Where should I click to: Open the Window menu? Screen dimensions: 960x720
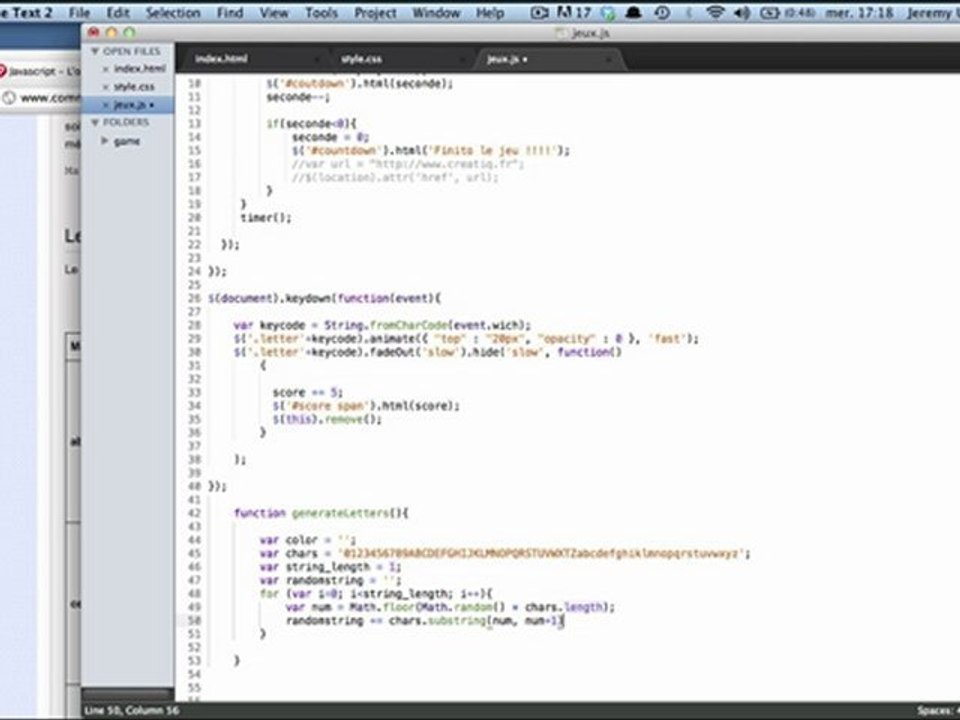click(x=436, y=12)
